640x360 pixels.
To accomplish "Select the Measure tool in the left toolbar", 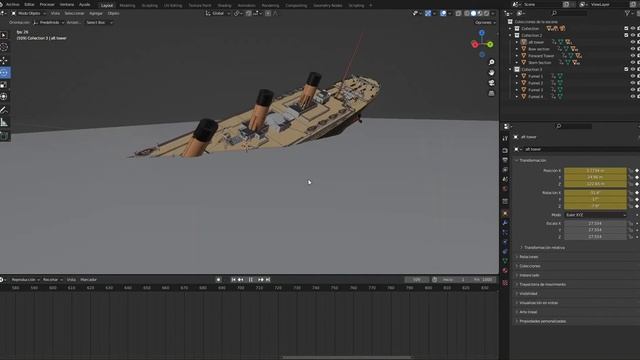I will 4,122.
